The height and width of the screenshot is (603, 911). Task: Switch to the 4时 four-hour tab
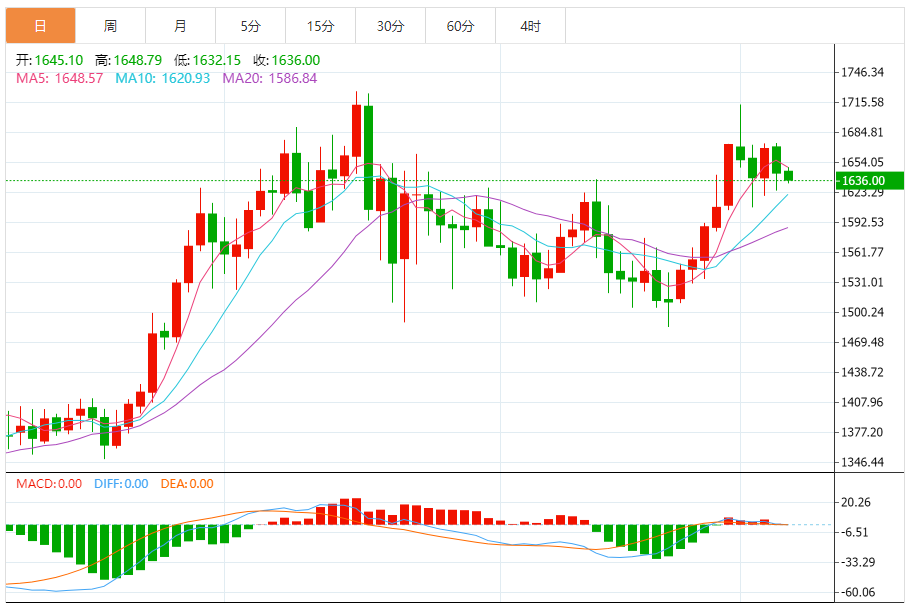tap(530, 26)
